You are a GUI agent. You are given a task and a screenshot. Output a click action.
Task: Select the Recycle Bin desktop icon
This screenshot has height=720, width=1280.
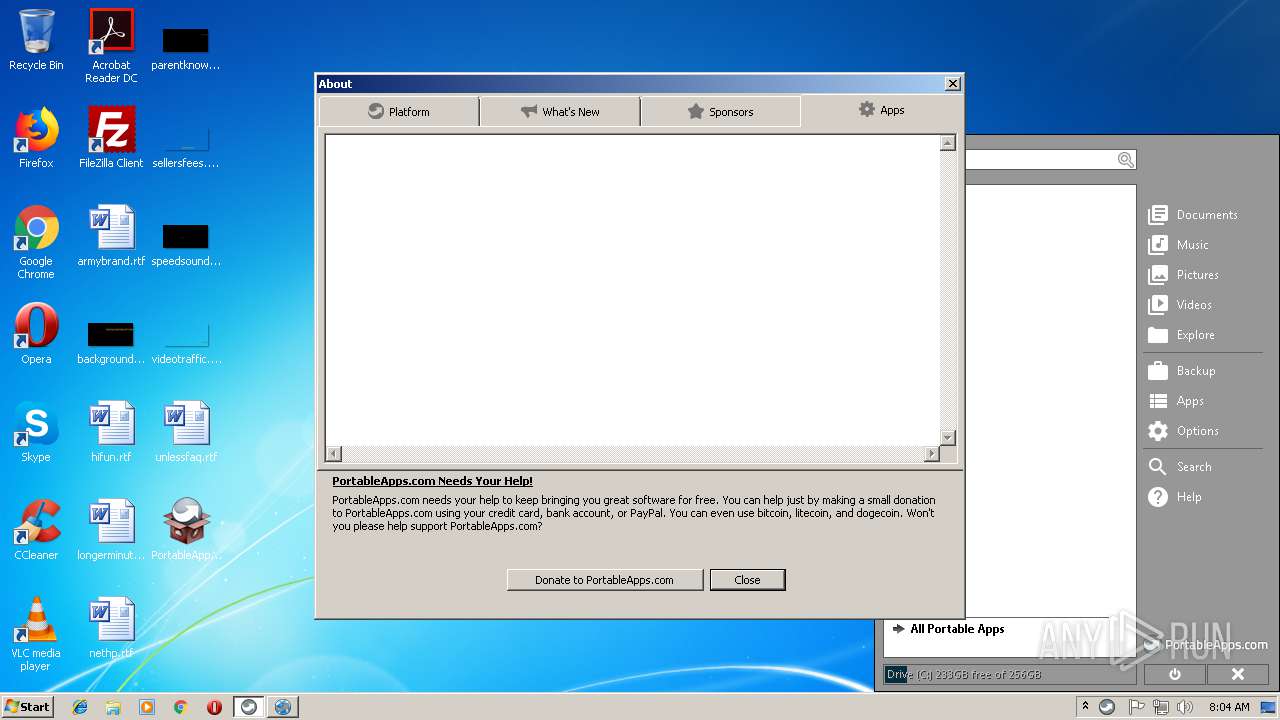pyautogui.click(x=36, y=40)
